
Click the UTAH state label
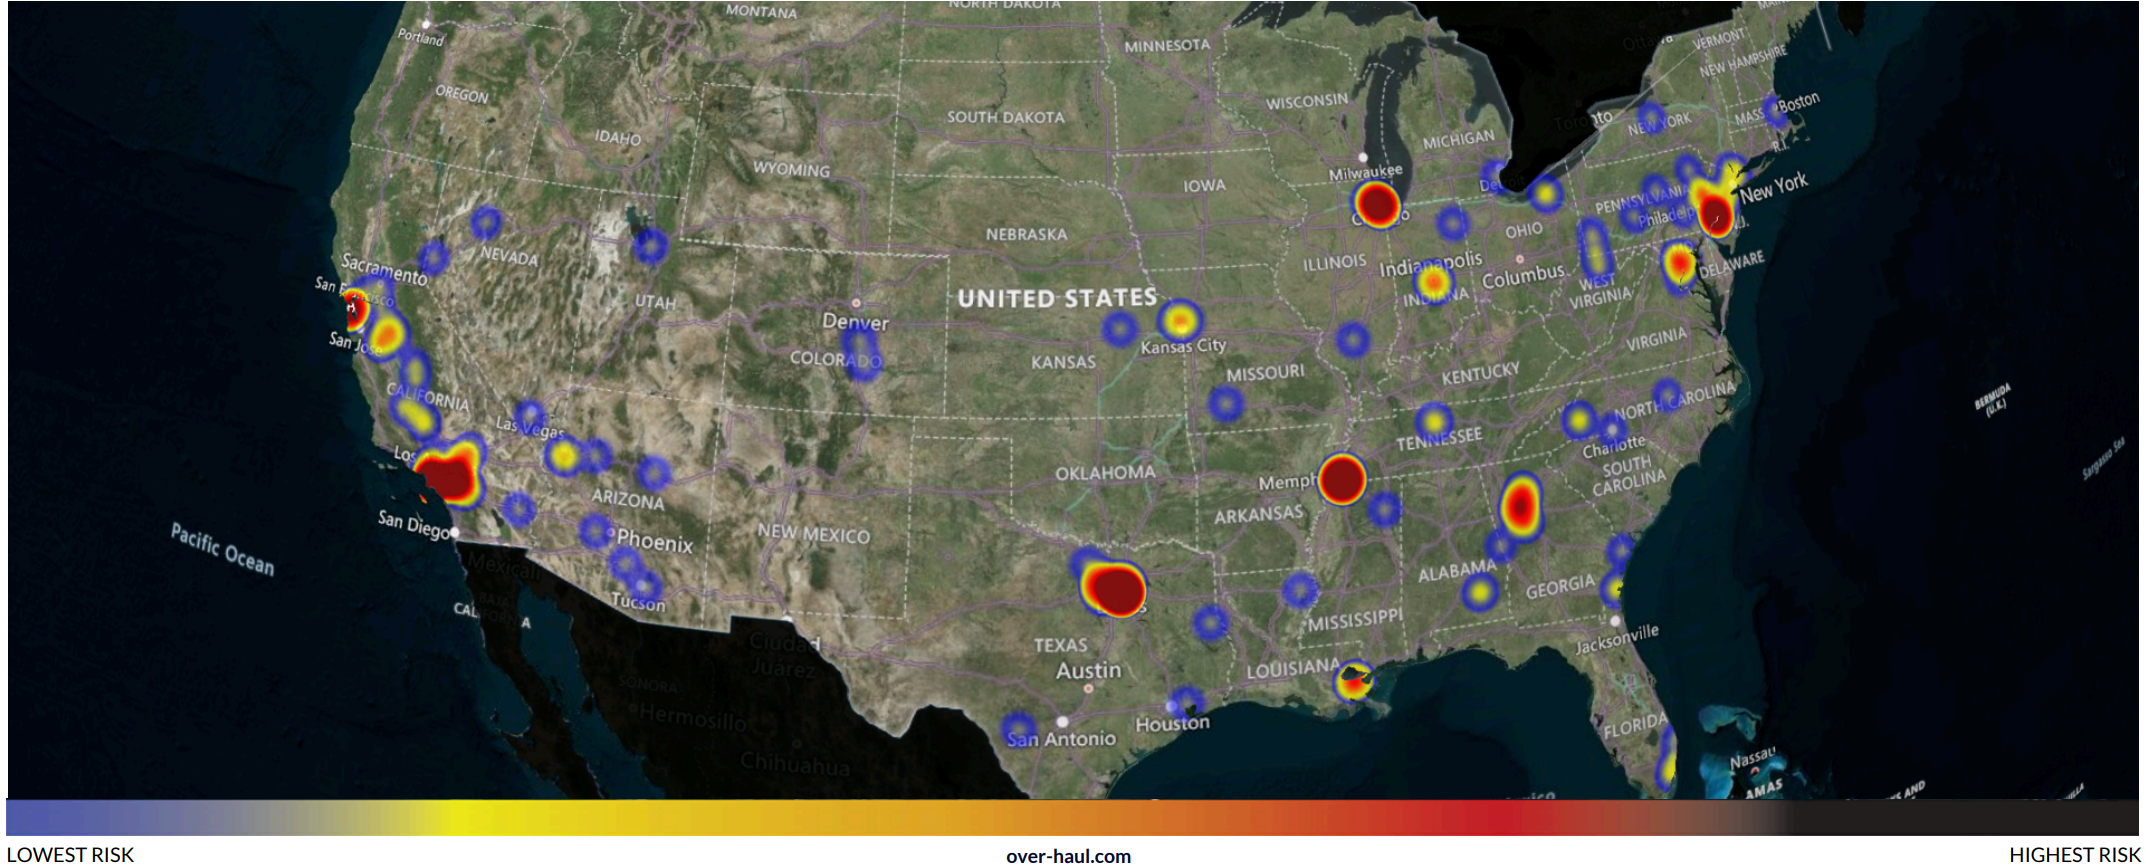click(x=655, y=301)
